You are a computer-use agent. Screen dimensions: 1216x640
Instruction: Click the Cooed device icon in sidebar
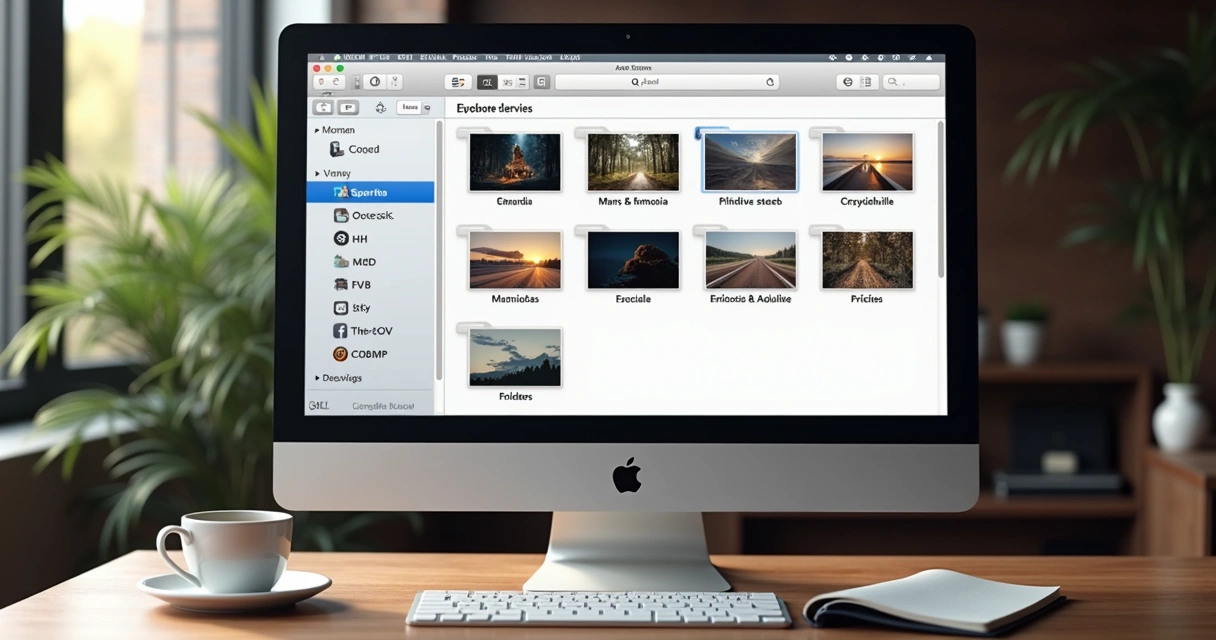click(337, 149)
